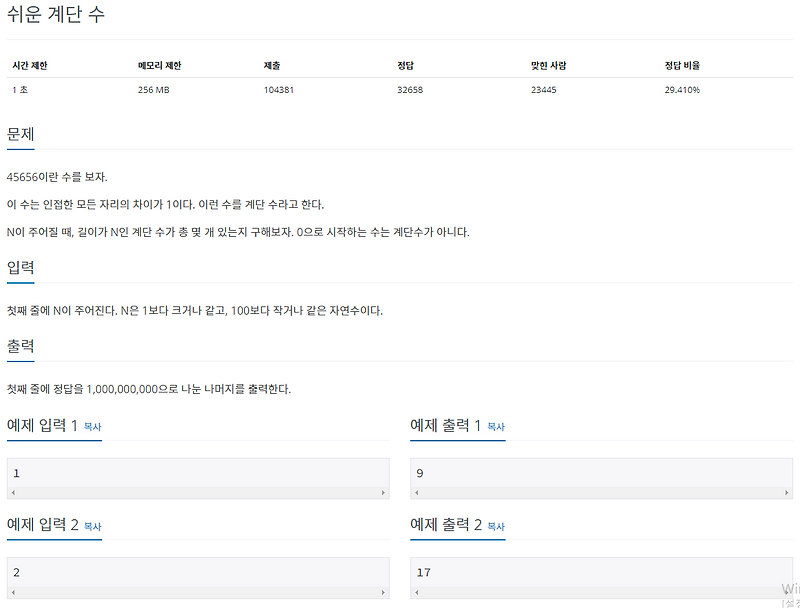Click the 입력 section heading
This screenshot has width=800, height=608.
(x=21, y=266)
